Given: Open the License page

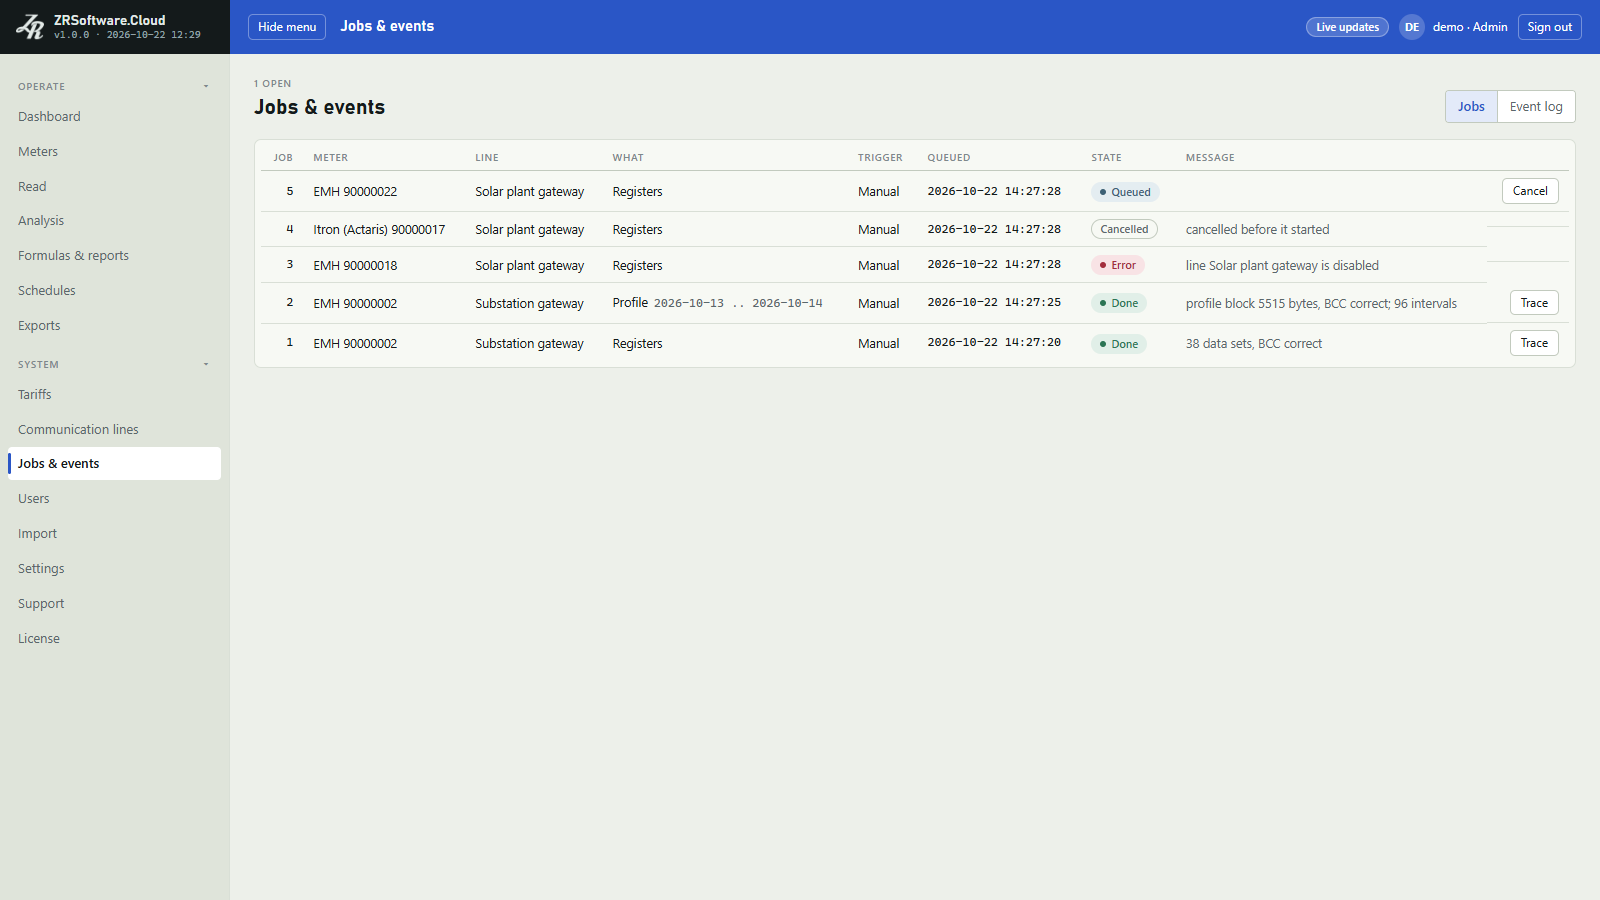Looking at the screenshot, I should pos(114,639).
